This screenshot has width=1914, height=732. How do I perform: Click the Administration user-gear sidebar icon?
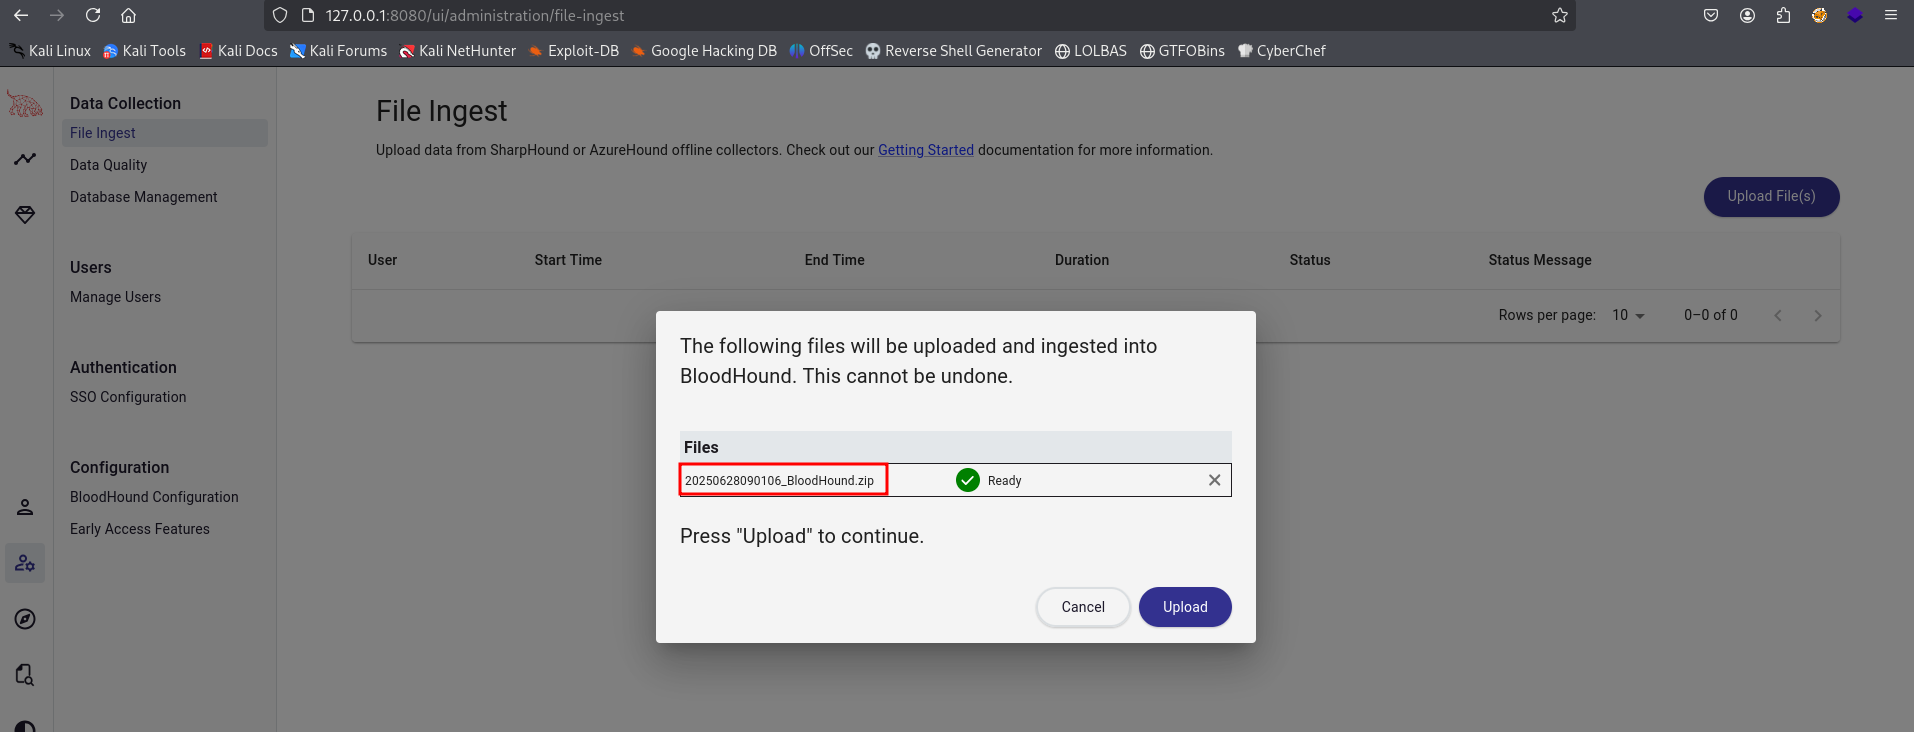(25, 563)
